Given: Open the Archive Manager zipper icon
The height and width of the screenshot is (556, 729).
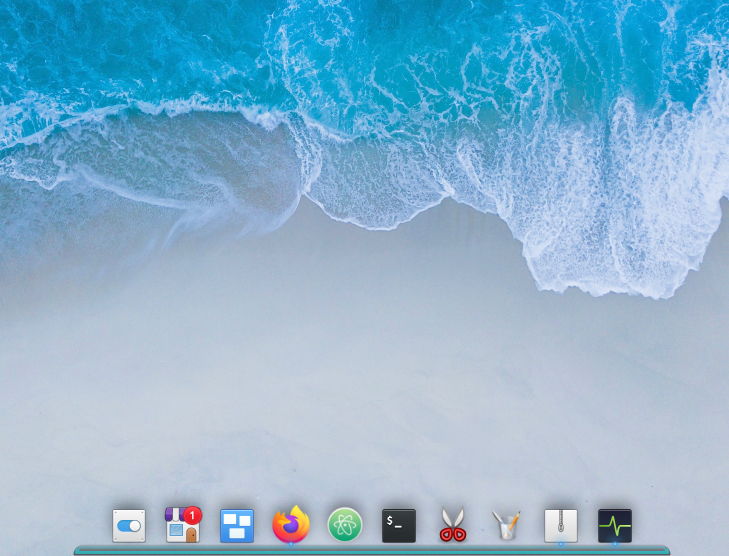Looking at the screenshot, I should [561, 526].
